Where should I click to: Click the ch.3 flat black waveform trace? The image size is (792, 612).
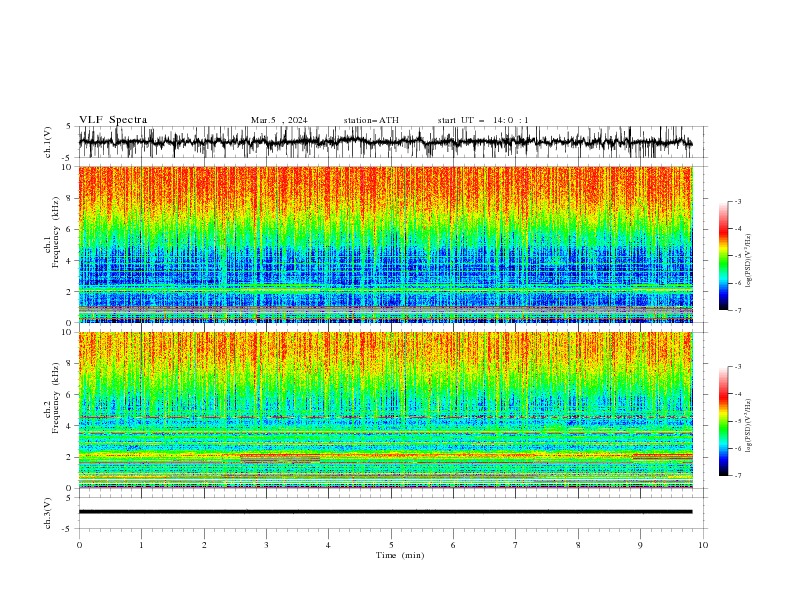[385, 512]
